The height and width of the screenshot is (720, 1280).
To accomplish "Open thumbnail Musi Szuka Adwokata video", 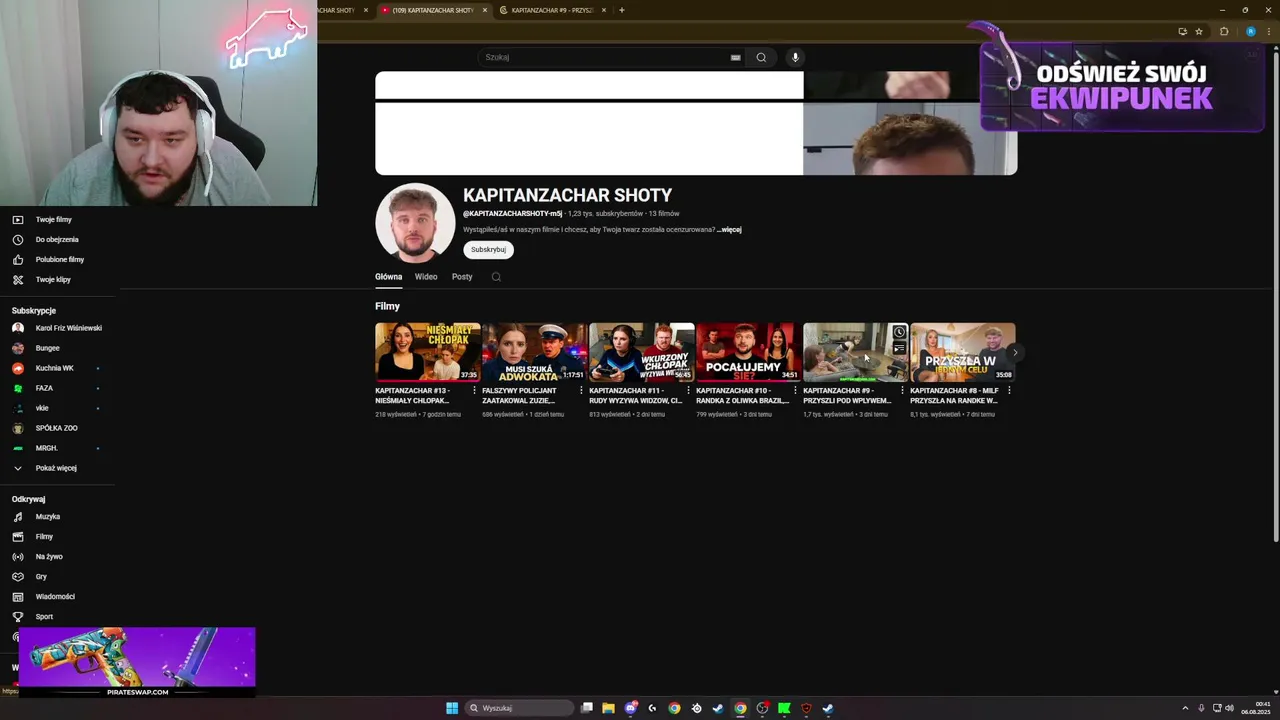I will pos(535,352).
